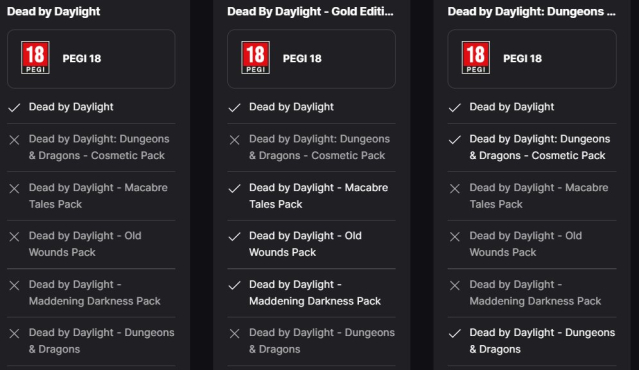
Task: Click PEGI 18 rating icon in Dungeons edition column
Action: (476, 57)
